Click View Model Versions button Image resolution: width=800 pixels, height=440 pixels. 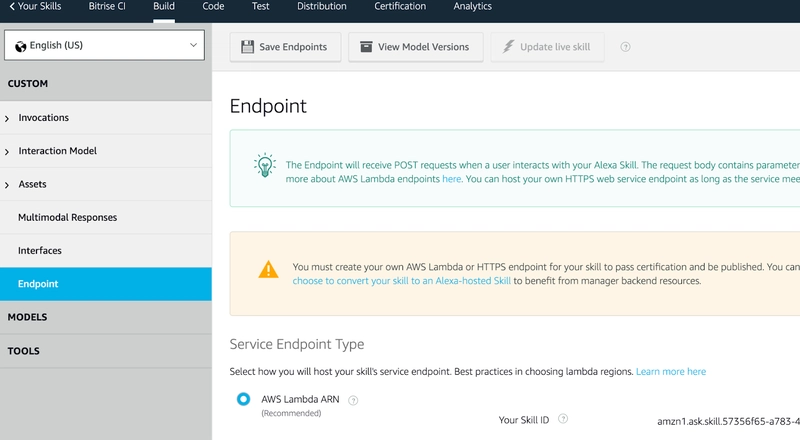[x=416, y=47]
